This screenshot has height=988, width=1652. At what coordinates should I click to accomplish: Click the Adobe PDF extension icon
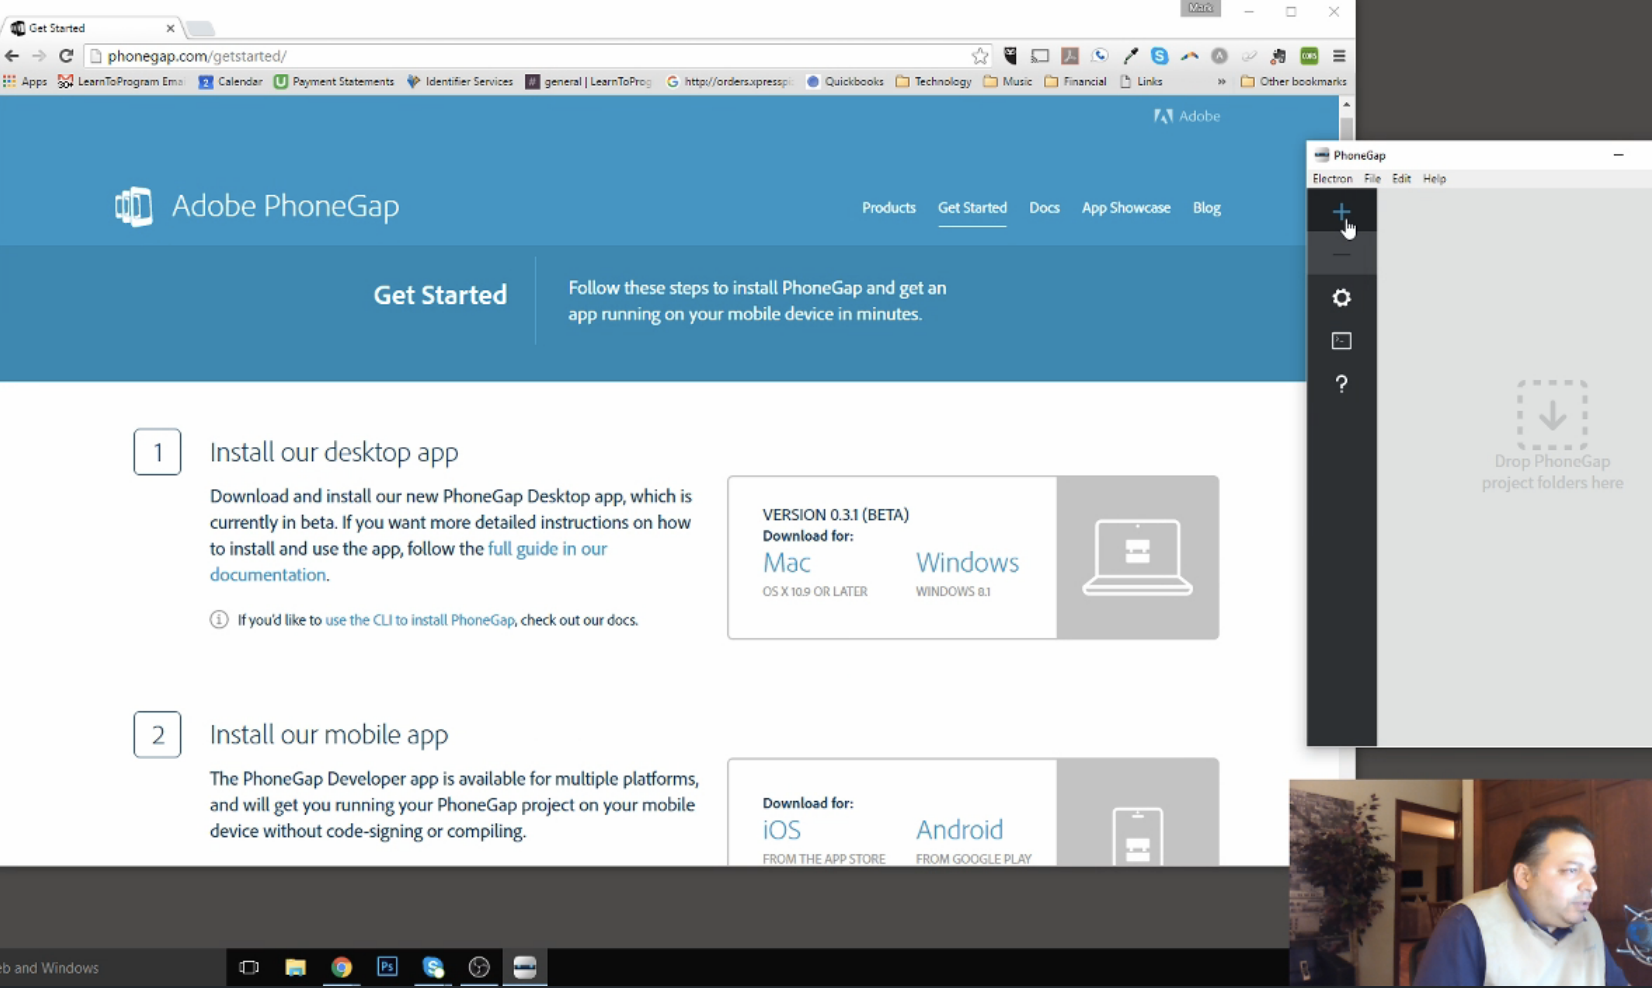pos(1070,56)
